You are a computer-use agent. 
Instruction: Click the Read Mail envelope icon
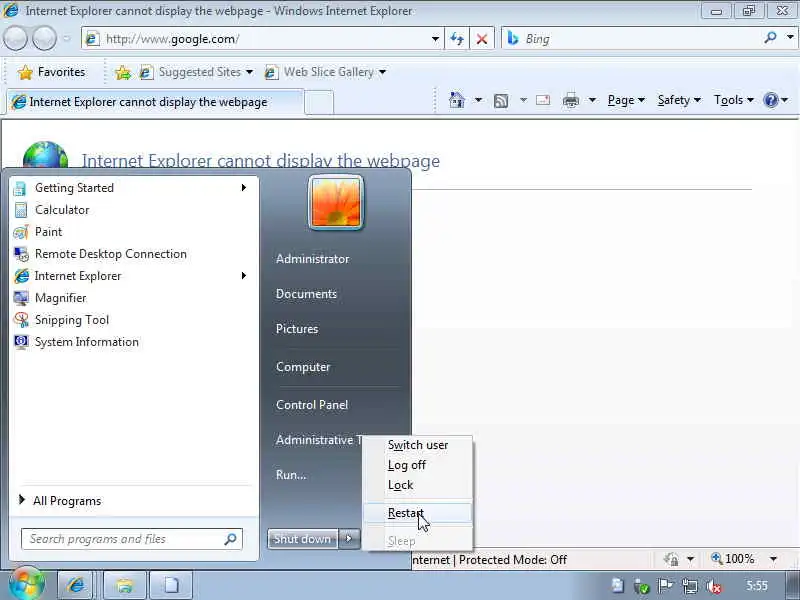(x=543, y=100)
